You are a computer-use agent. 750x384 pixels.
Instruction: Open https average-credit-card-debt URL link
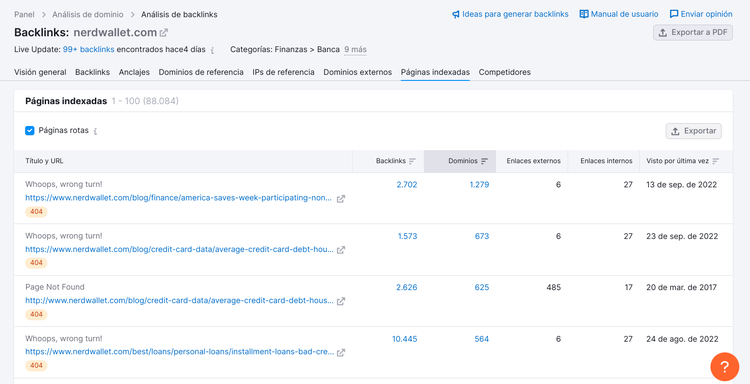(x=179, y=250)
